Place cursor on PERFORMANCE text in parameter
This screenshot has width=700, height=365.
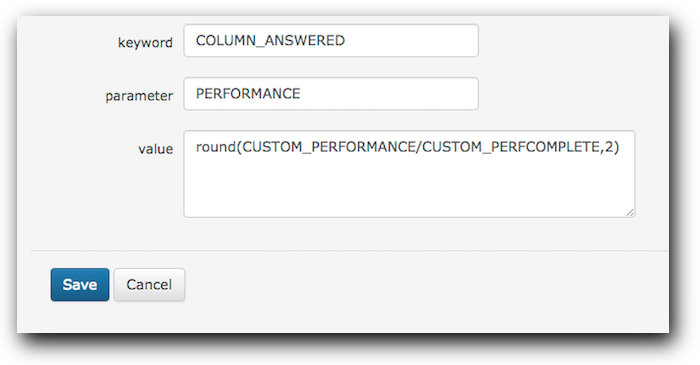(x=248, y=94)
